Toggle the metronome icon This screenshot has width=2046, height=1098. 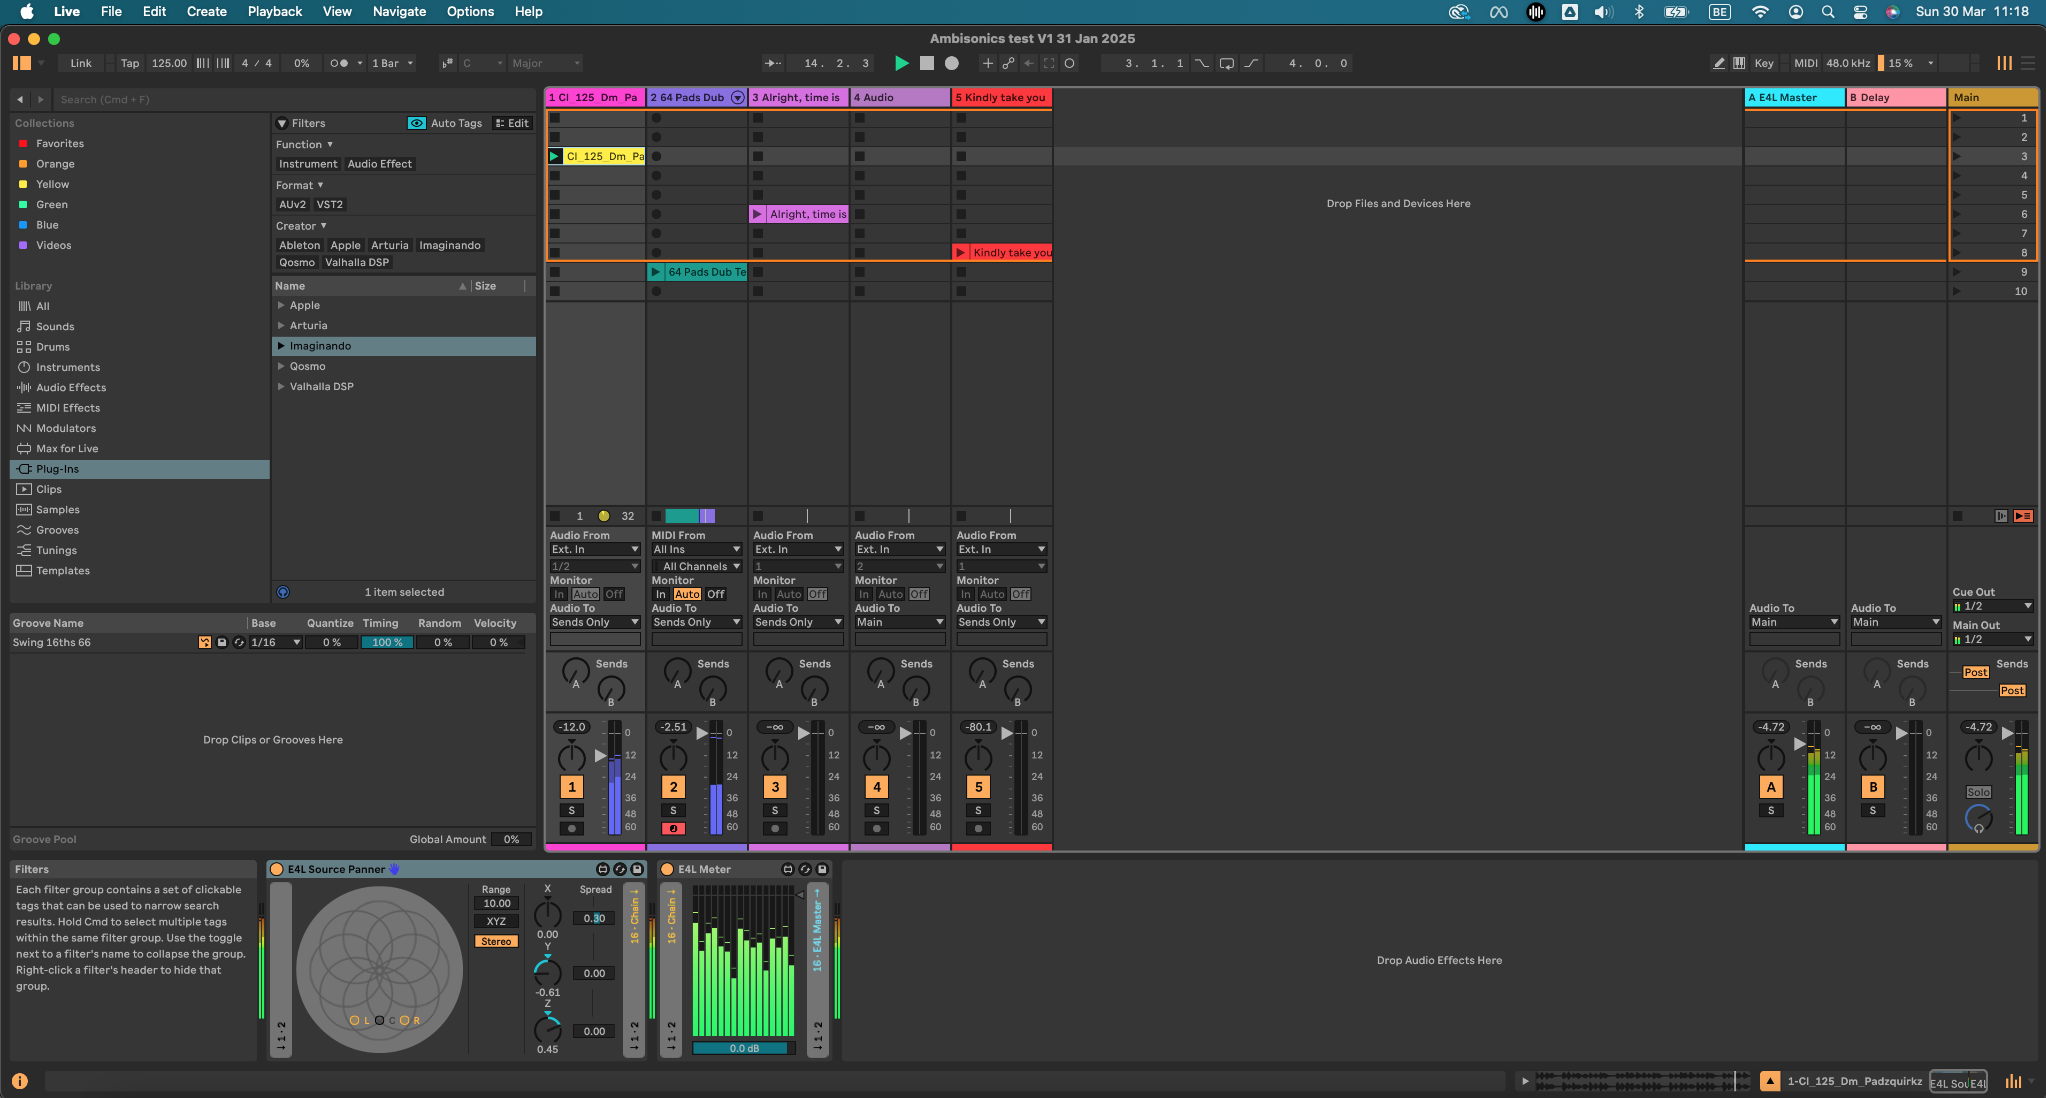pos(339,63)
